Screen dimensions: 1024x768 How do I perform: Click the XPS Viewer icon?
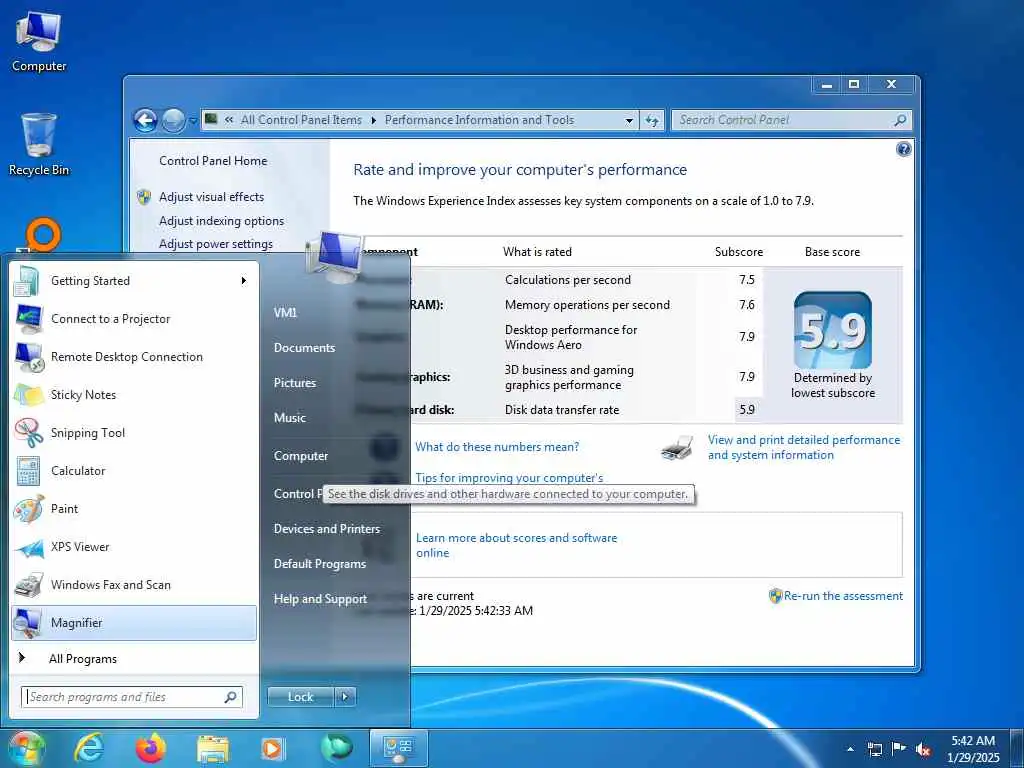(x=29, y=547)
